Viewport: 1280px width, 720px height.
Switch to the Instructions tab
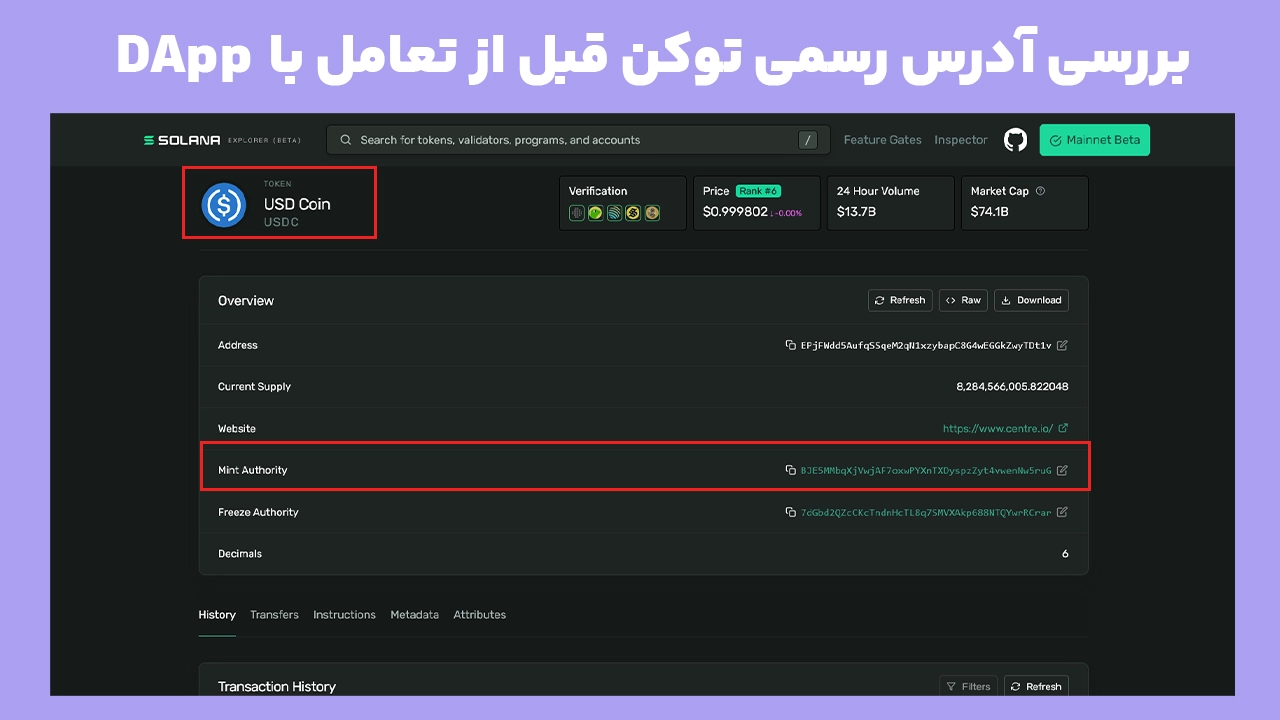tap(344, 615)
